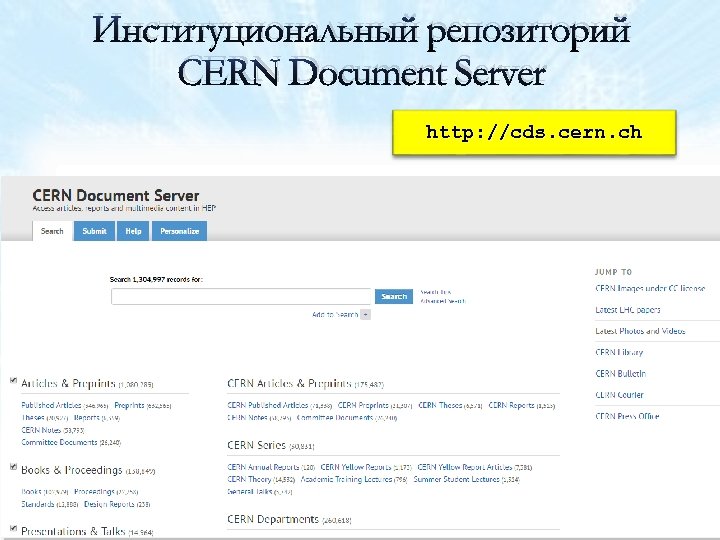The width and height of the screenshot is (720, 540).
Task: Open the Presentations & Talks heading
Action: (x=73, y=531)
